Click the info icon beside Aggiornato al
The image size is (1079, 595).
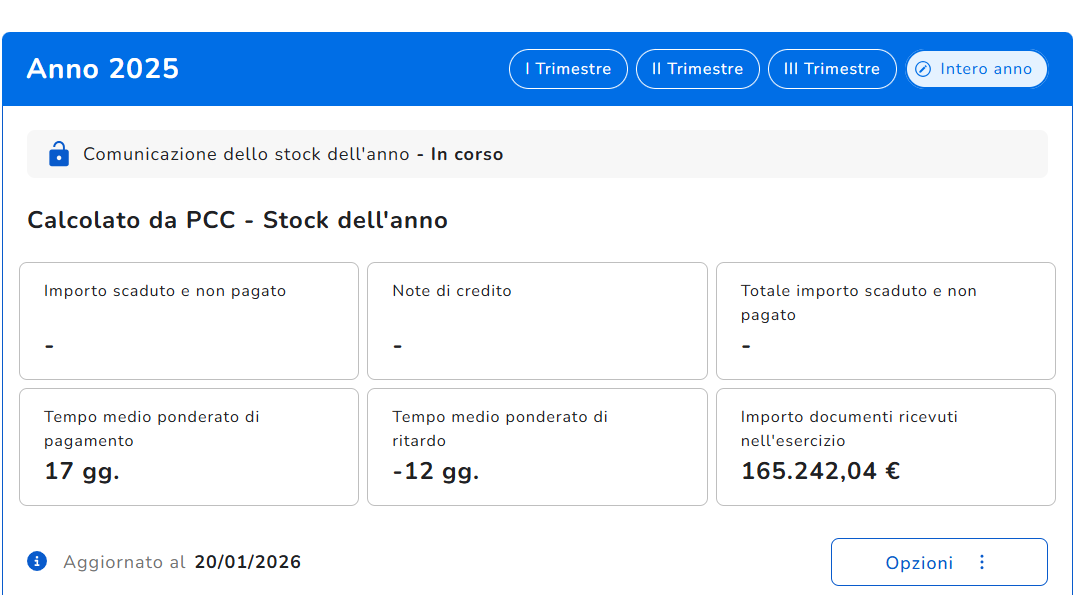37,561
